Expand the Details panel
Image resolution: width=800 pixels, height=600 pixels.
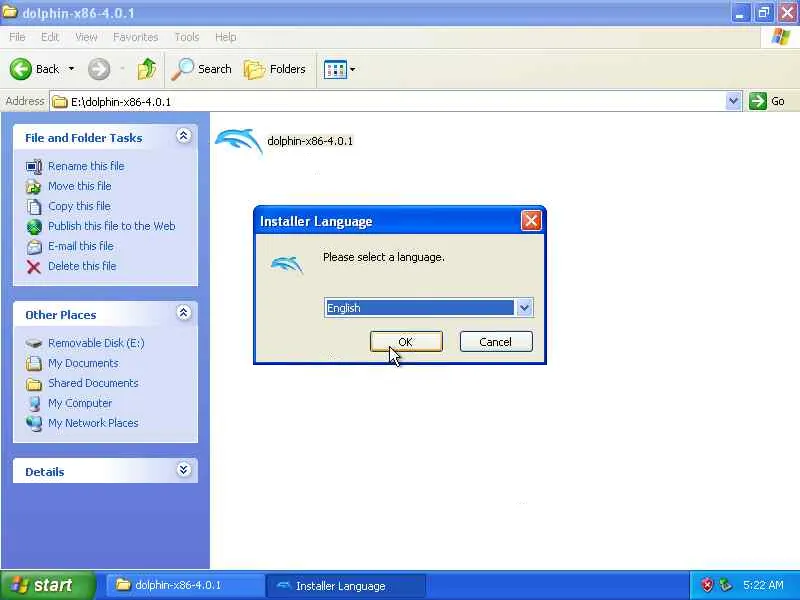click(184, 469)
